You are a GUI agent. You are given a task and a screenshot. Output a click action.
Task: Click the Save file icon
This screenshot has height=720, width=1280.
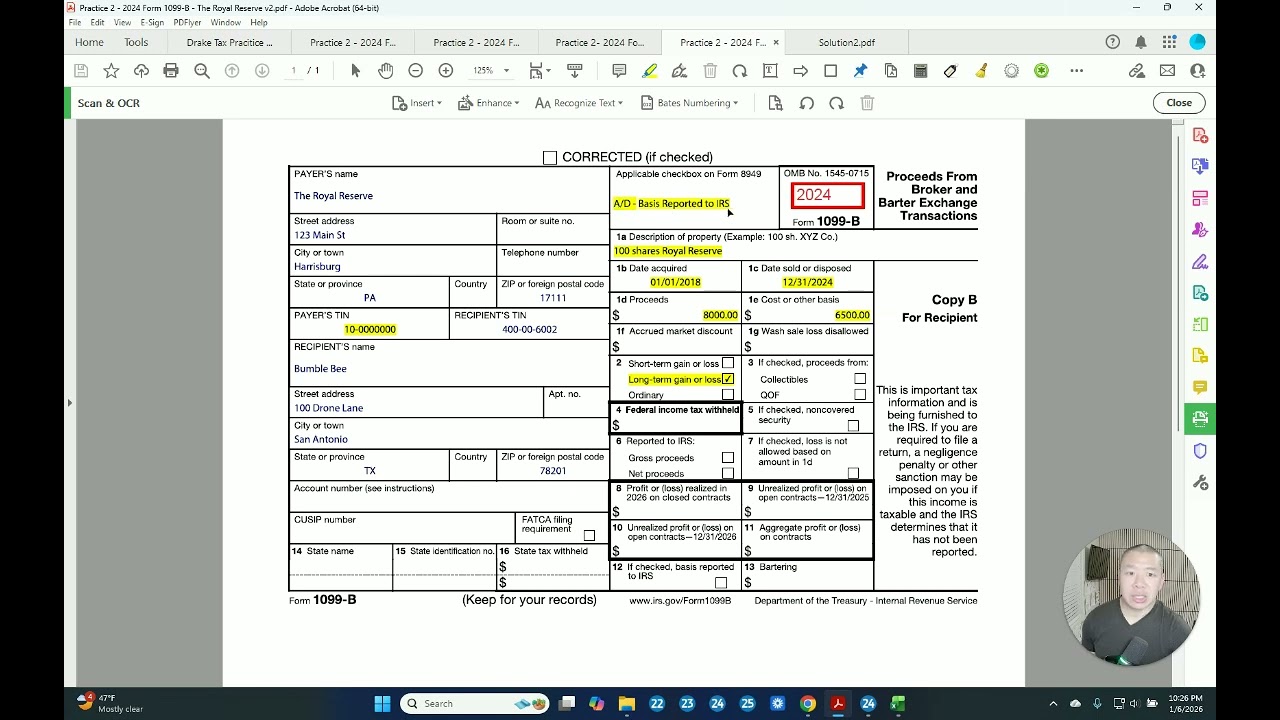pyautogui.click(x=81, y=71)
